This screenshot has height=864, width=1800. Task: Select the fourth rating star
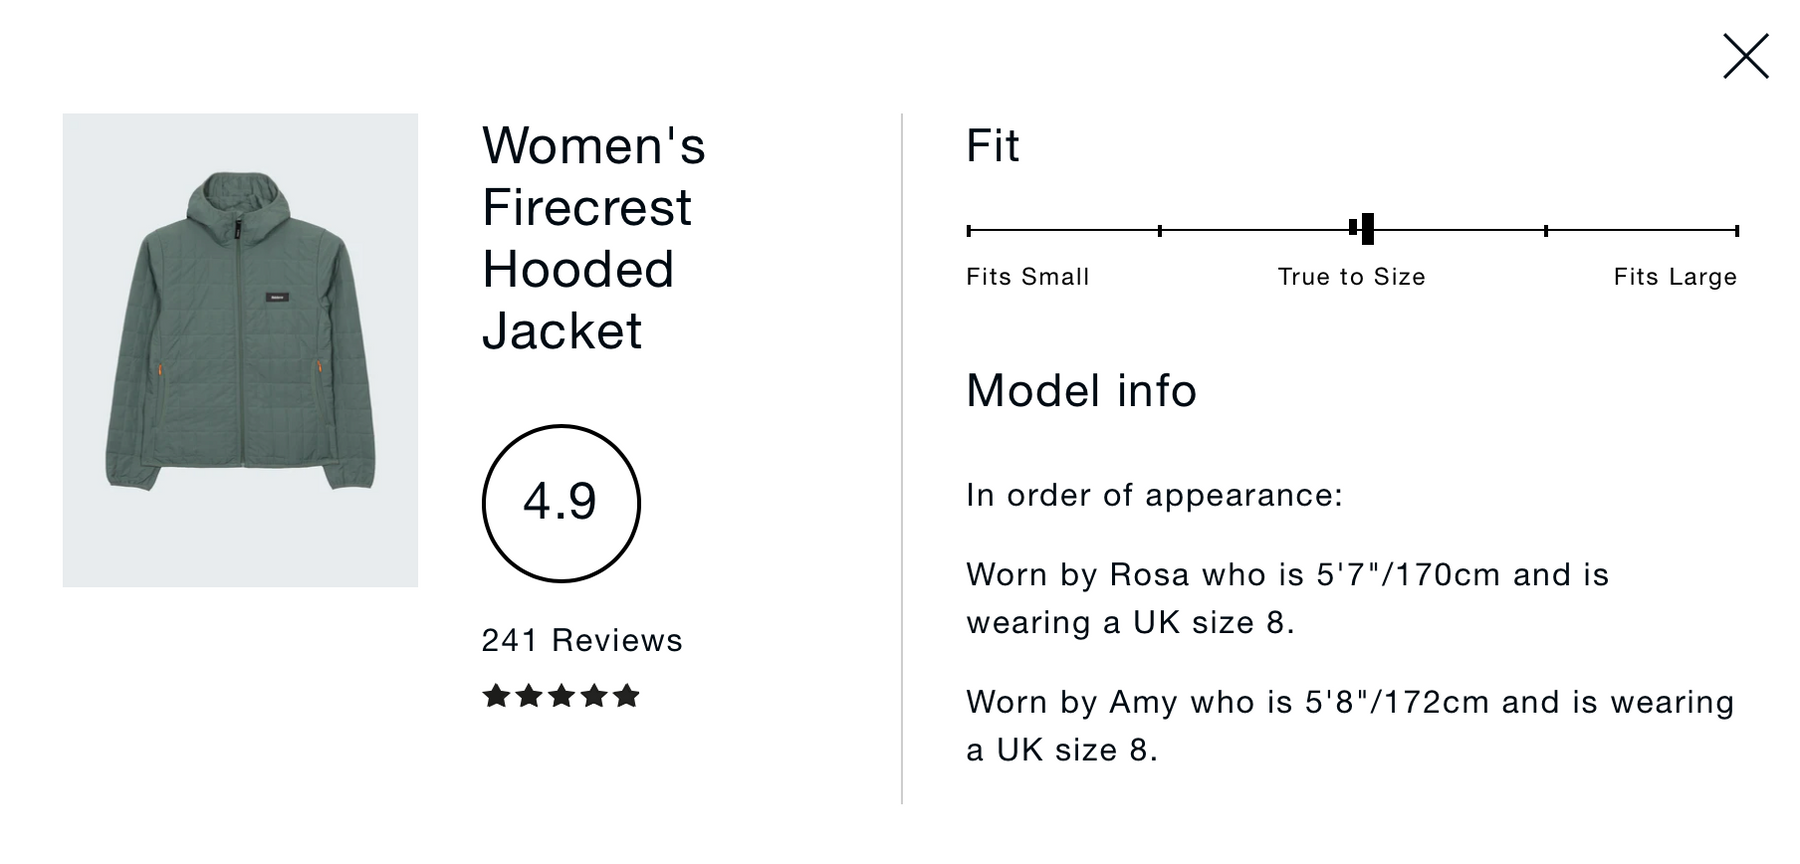coord(594,696)
